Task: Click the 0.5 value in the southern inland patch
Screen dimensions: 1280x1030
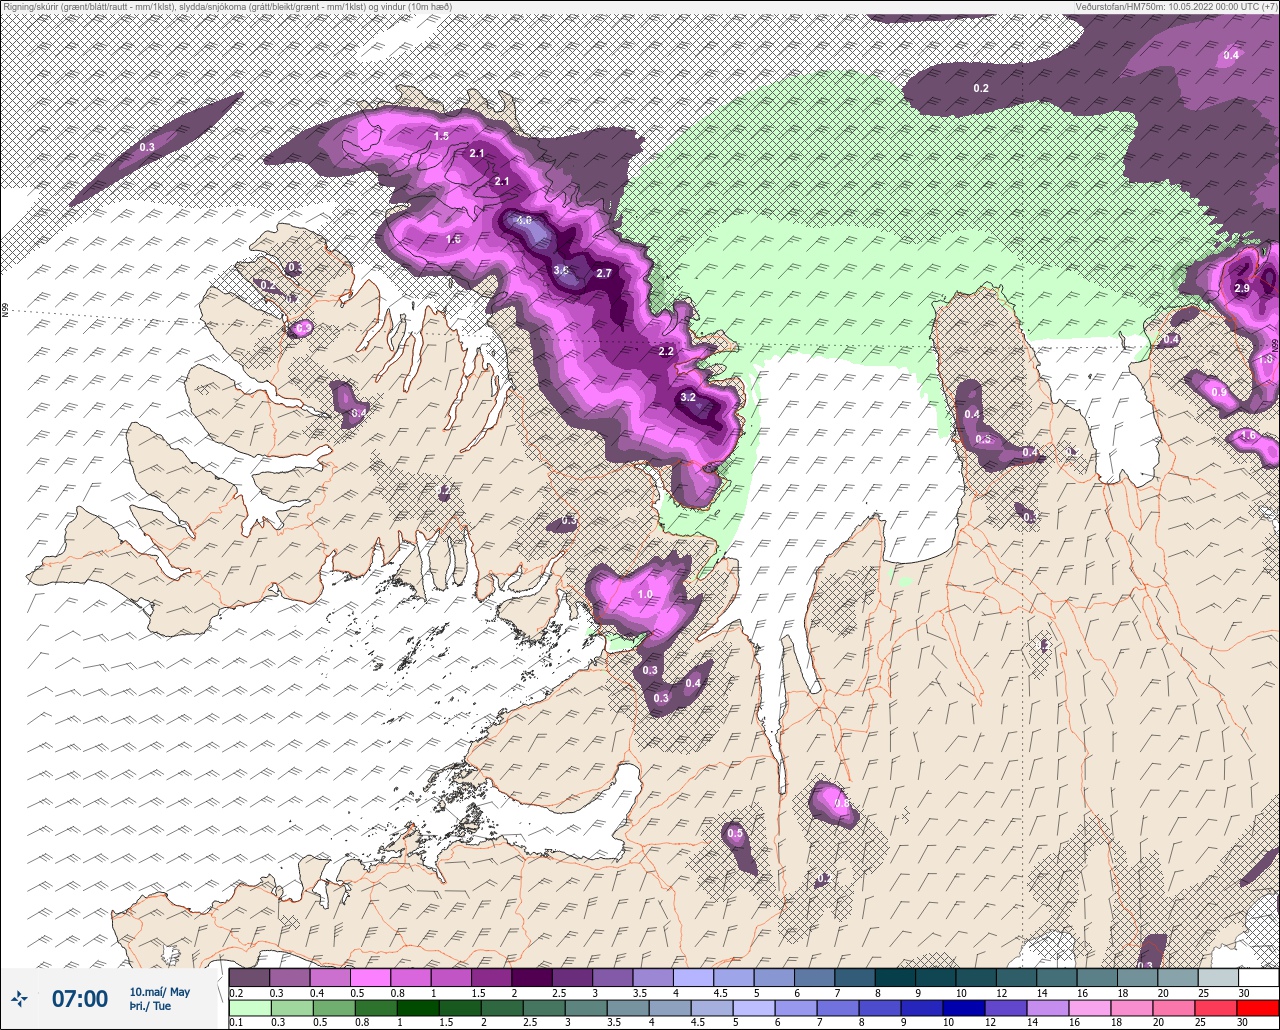Action: (735, 833)
